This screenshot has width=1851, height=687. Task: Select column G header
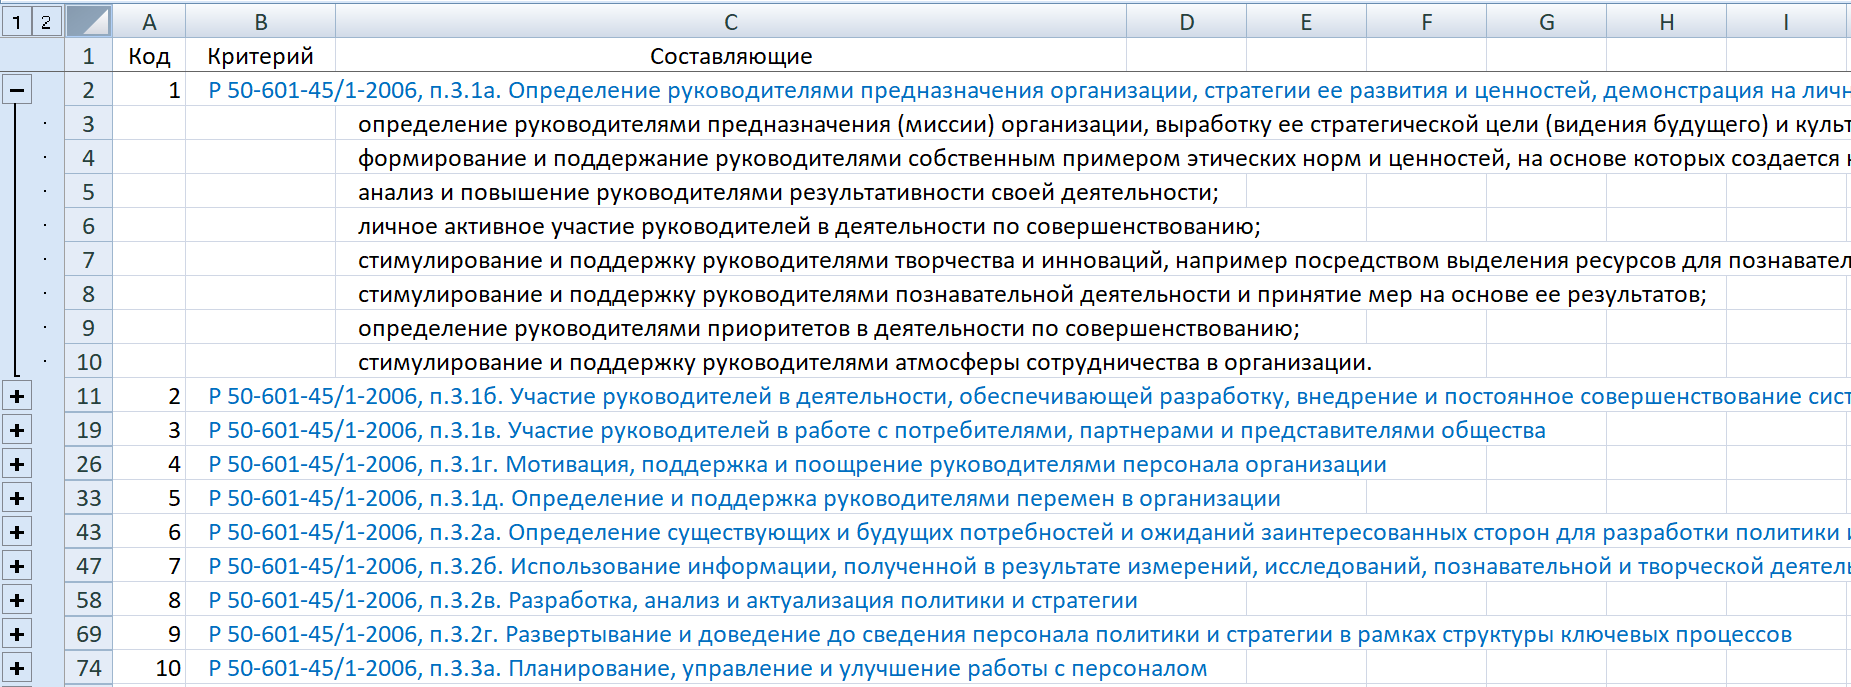tap(1546, 22)
